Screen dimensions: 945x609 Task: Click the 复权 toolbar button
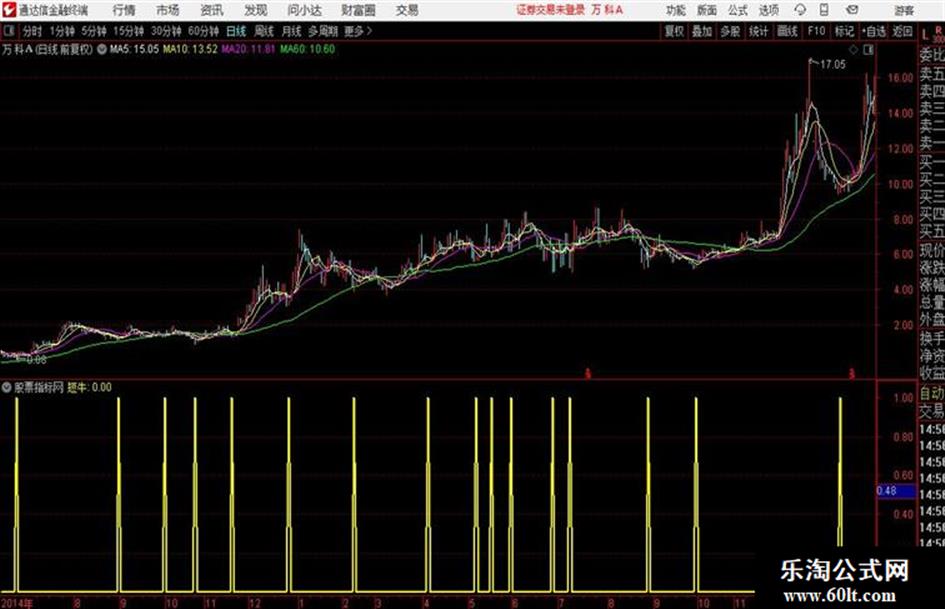point(674,31)
